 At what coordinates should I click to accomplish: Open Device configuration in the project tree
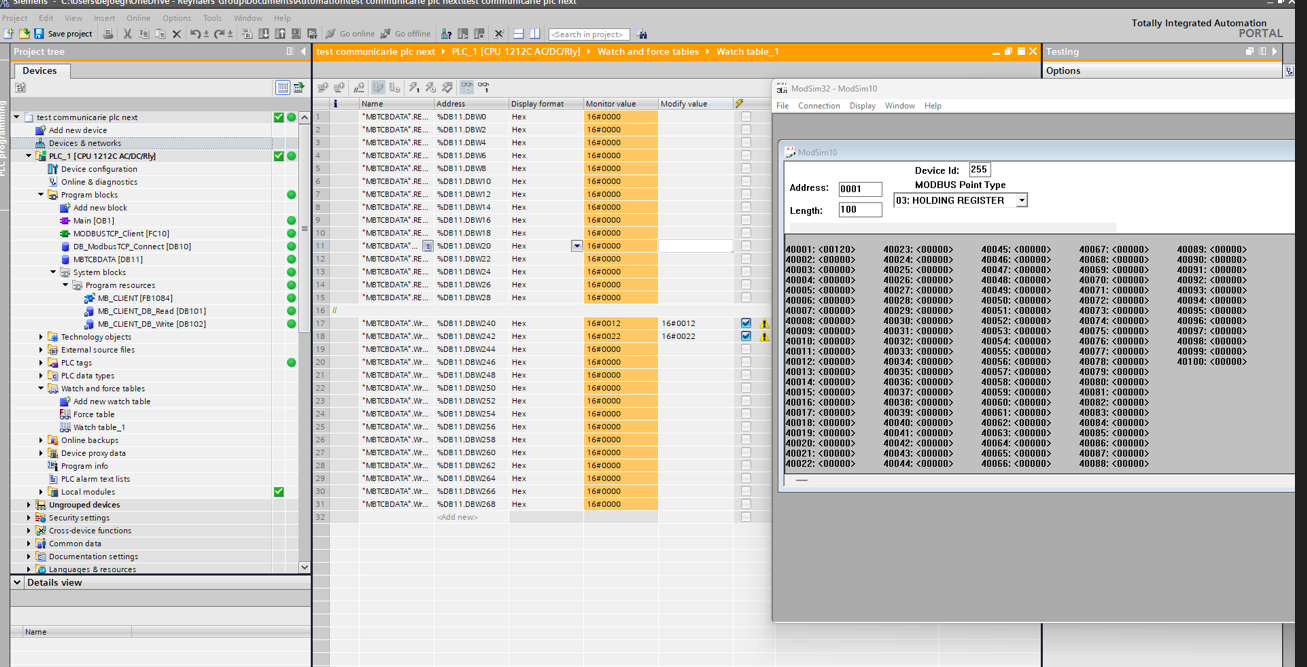tap(98, 169)
